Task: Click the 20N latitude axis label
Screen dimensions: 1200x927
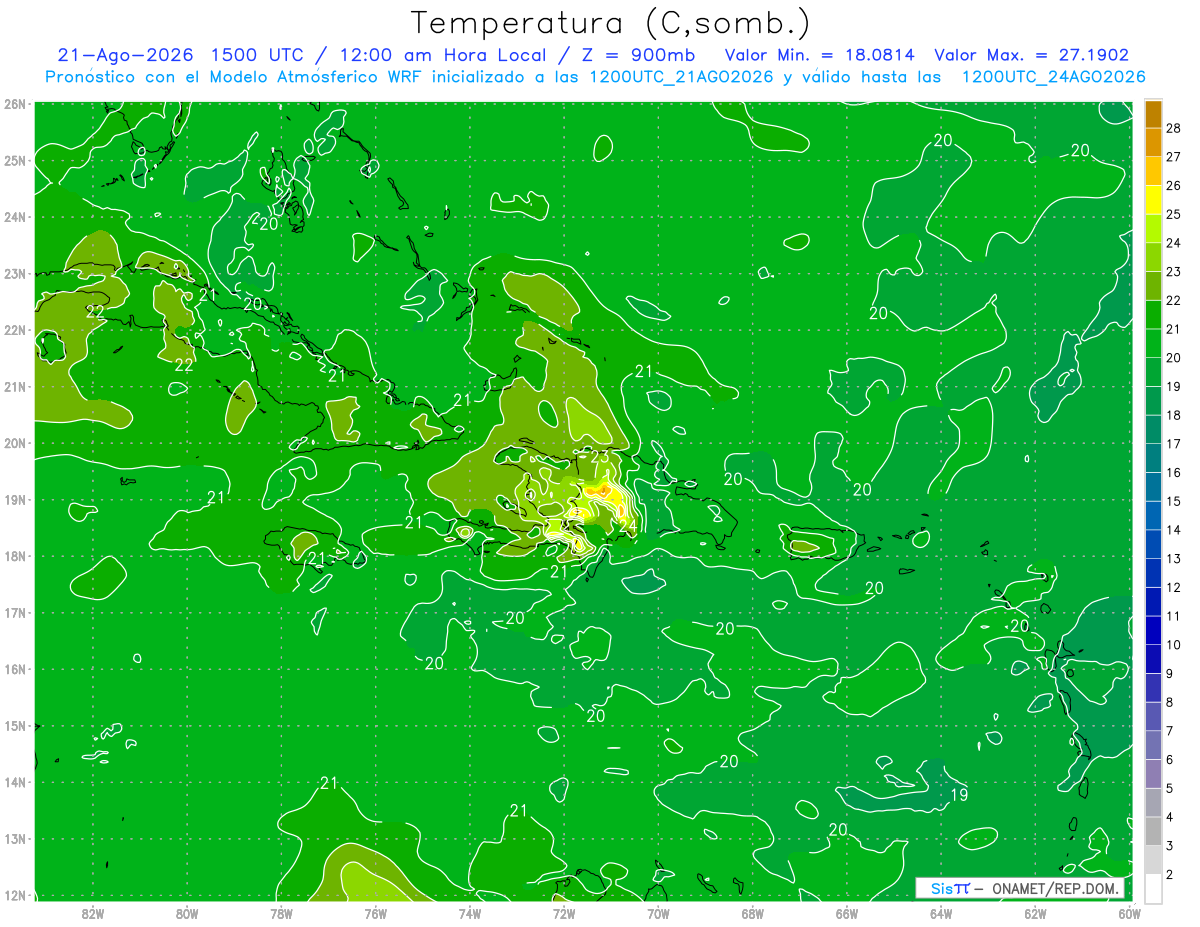Action: [15, 443]
